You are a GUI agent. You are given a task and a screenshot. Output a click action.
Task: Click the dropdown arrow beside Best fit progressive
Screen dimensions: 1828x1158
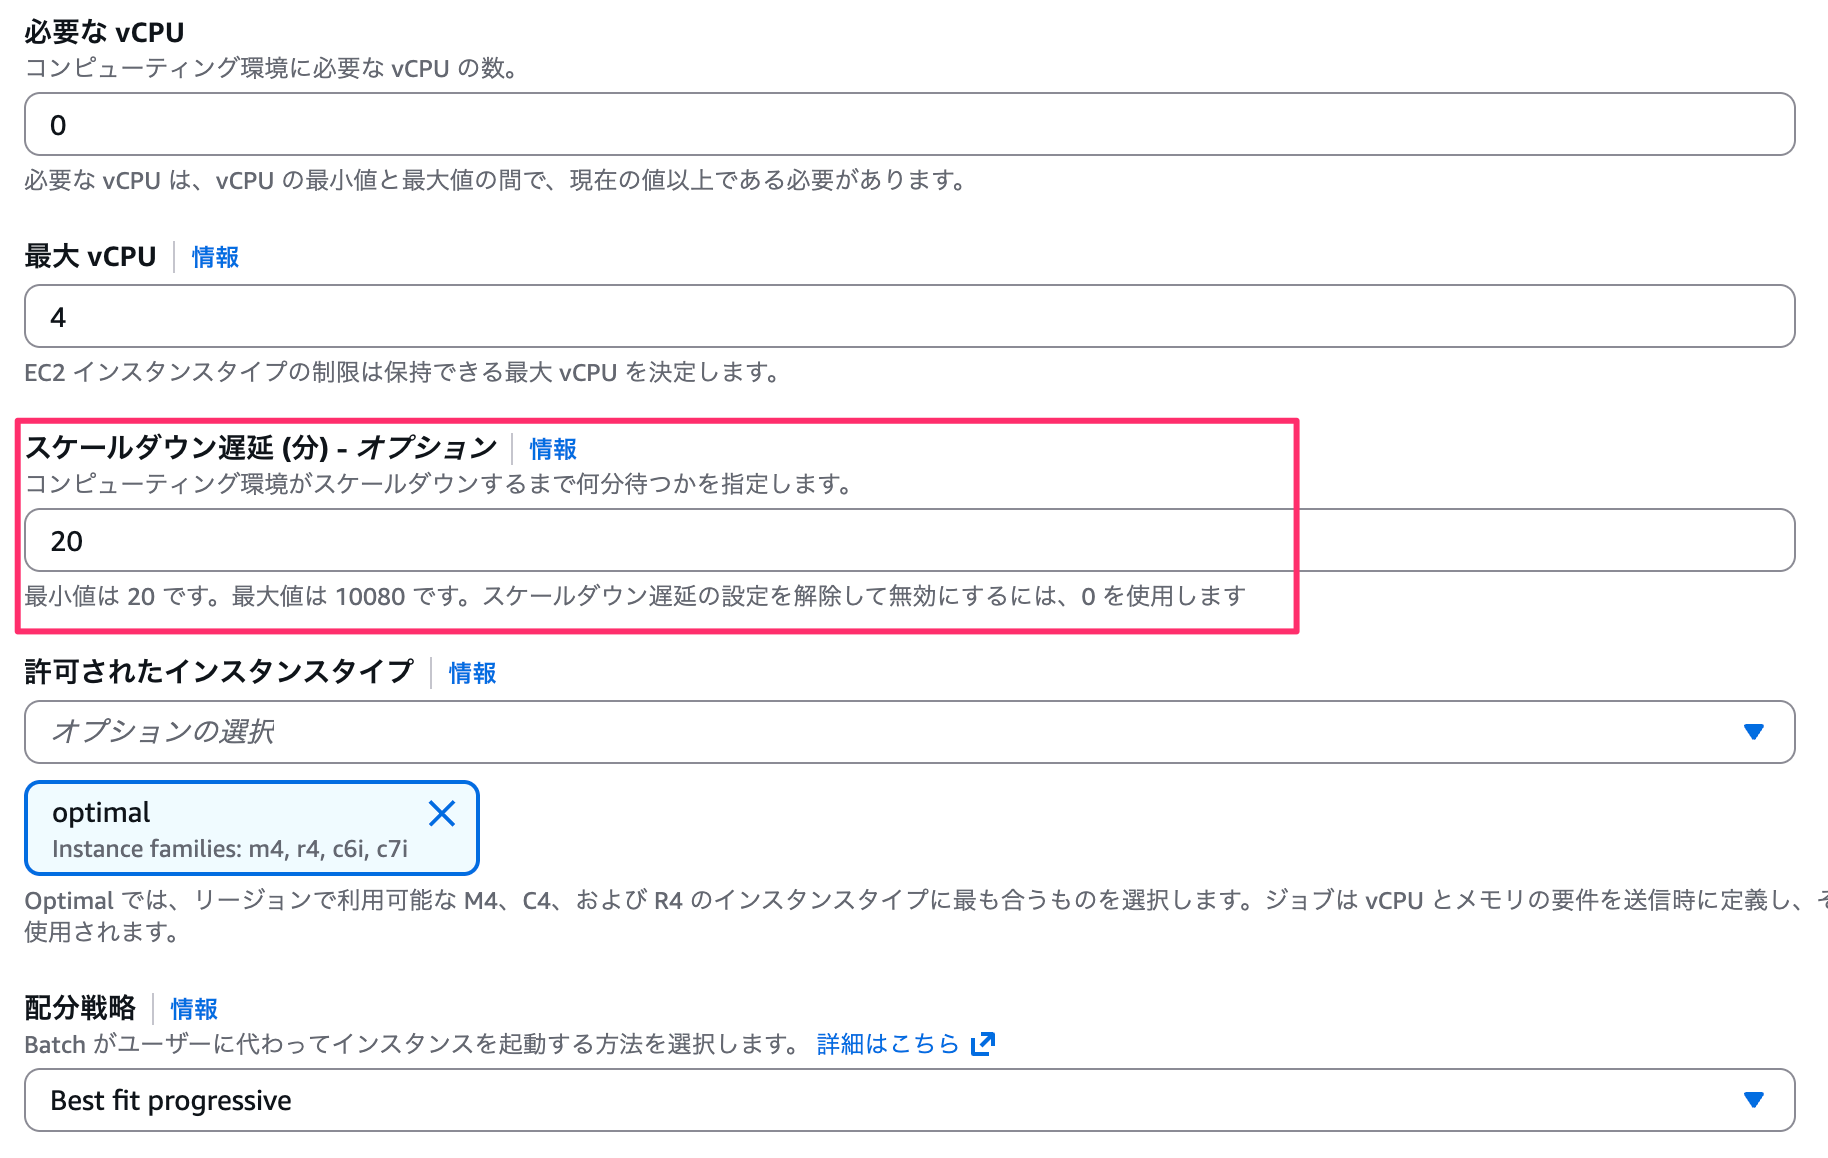pyautogui.click(x=1755, y=1100)
